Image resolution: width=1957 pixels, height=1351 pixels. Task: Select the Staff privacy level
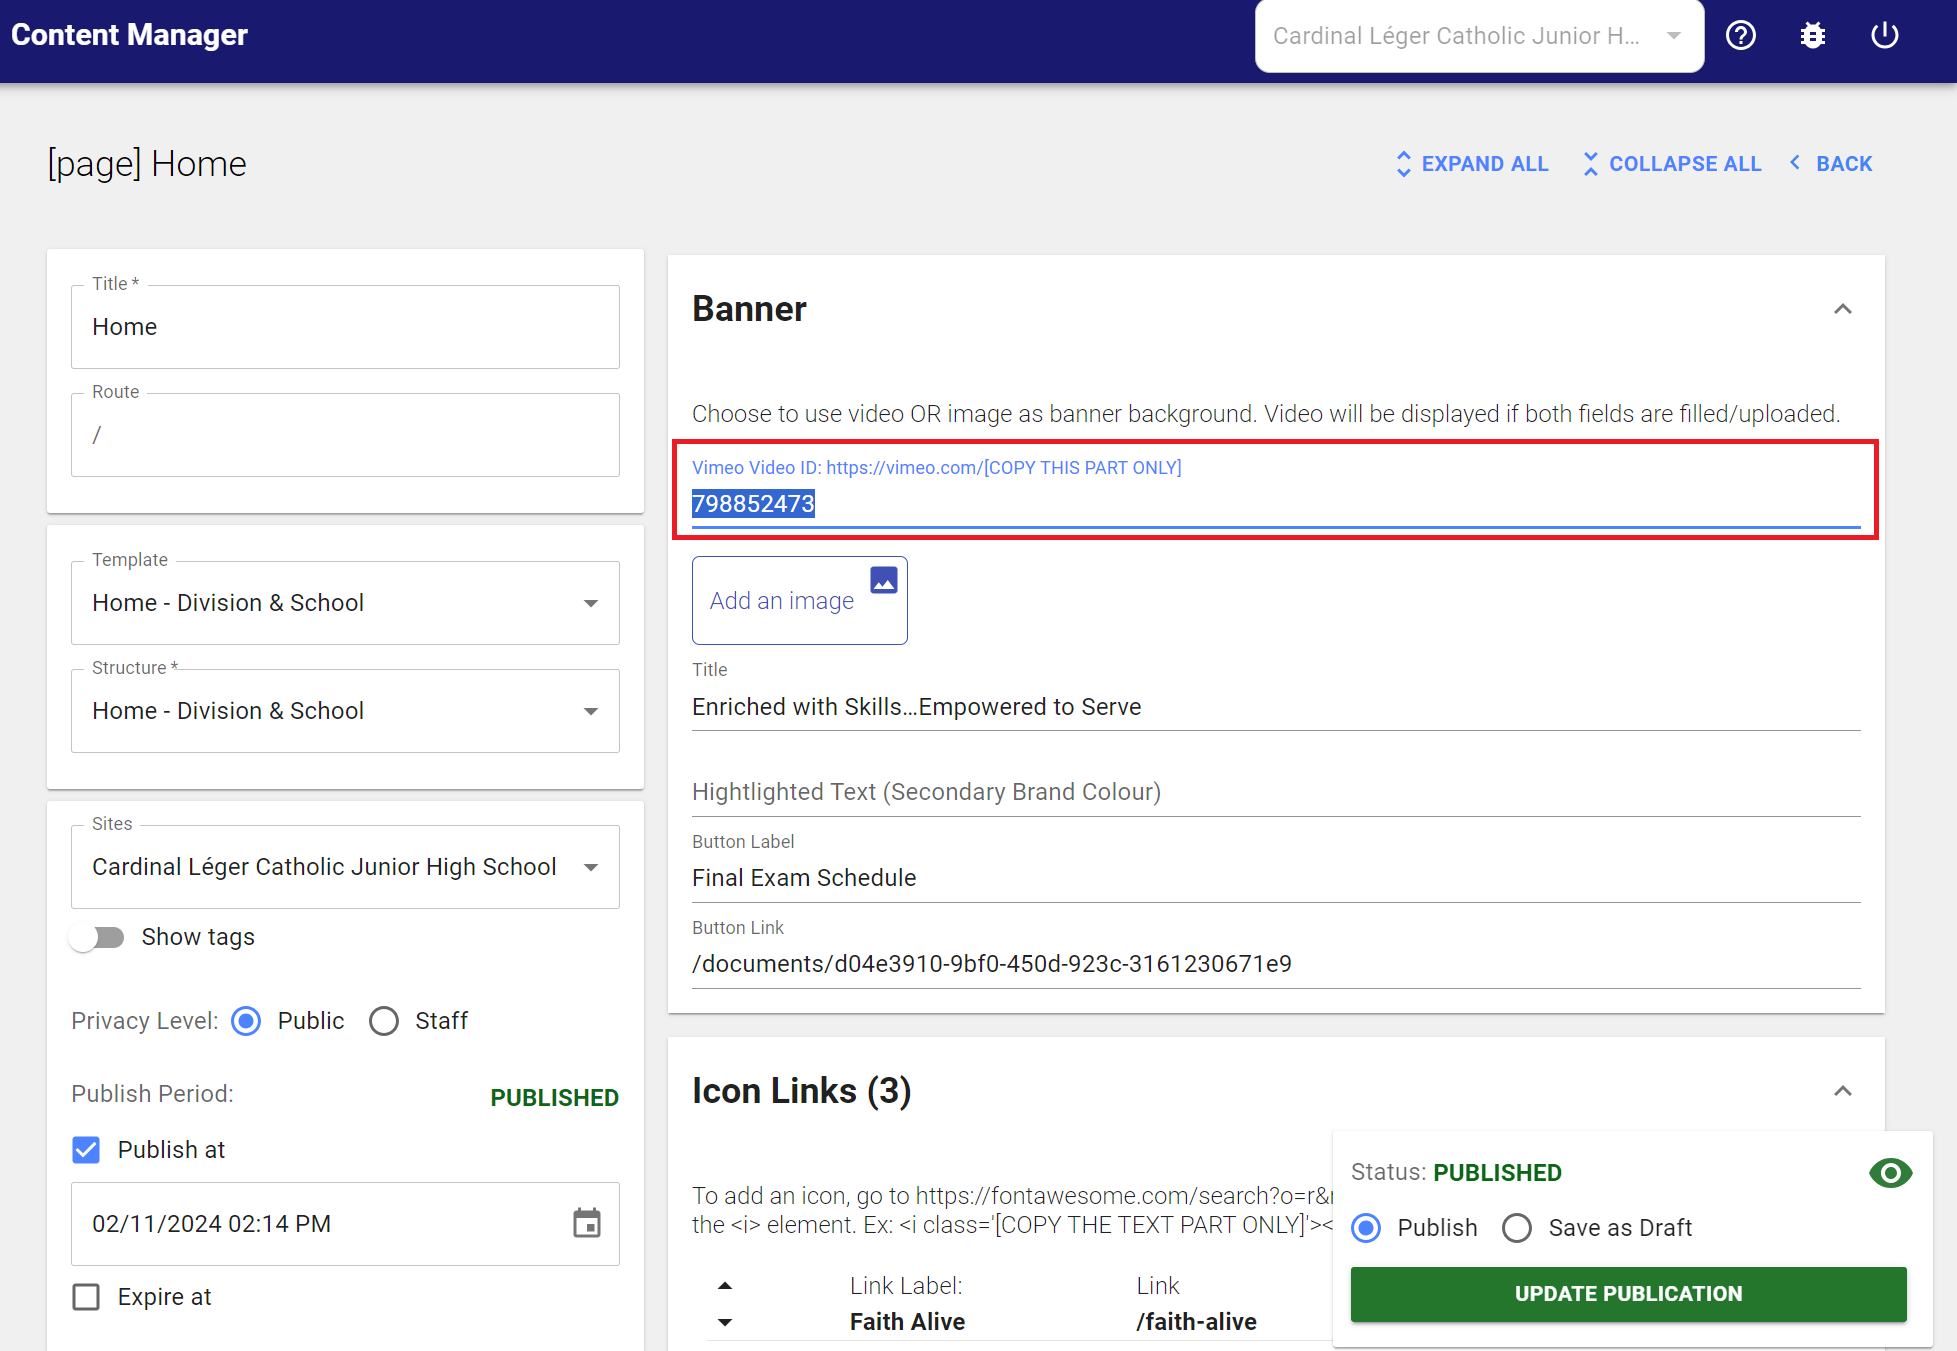tap(384, 1021)
